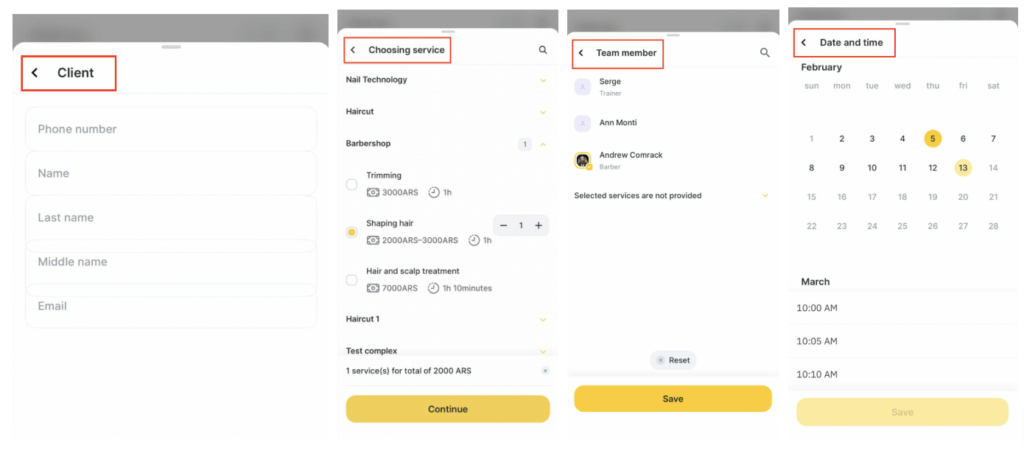The image size is (1024, 451).
Task: Increase Shaping hair quantity with plus
Action: point(538,226)
